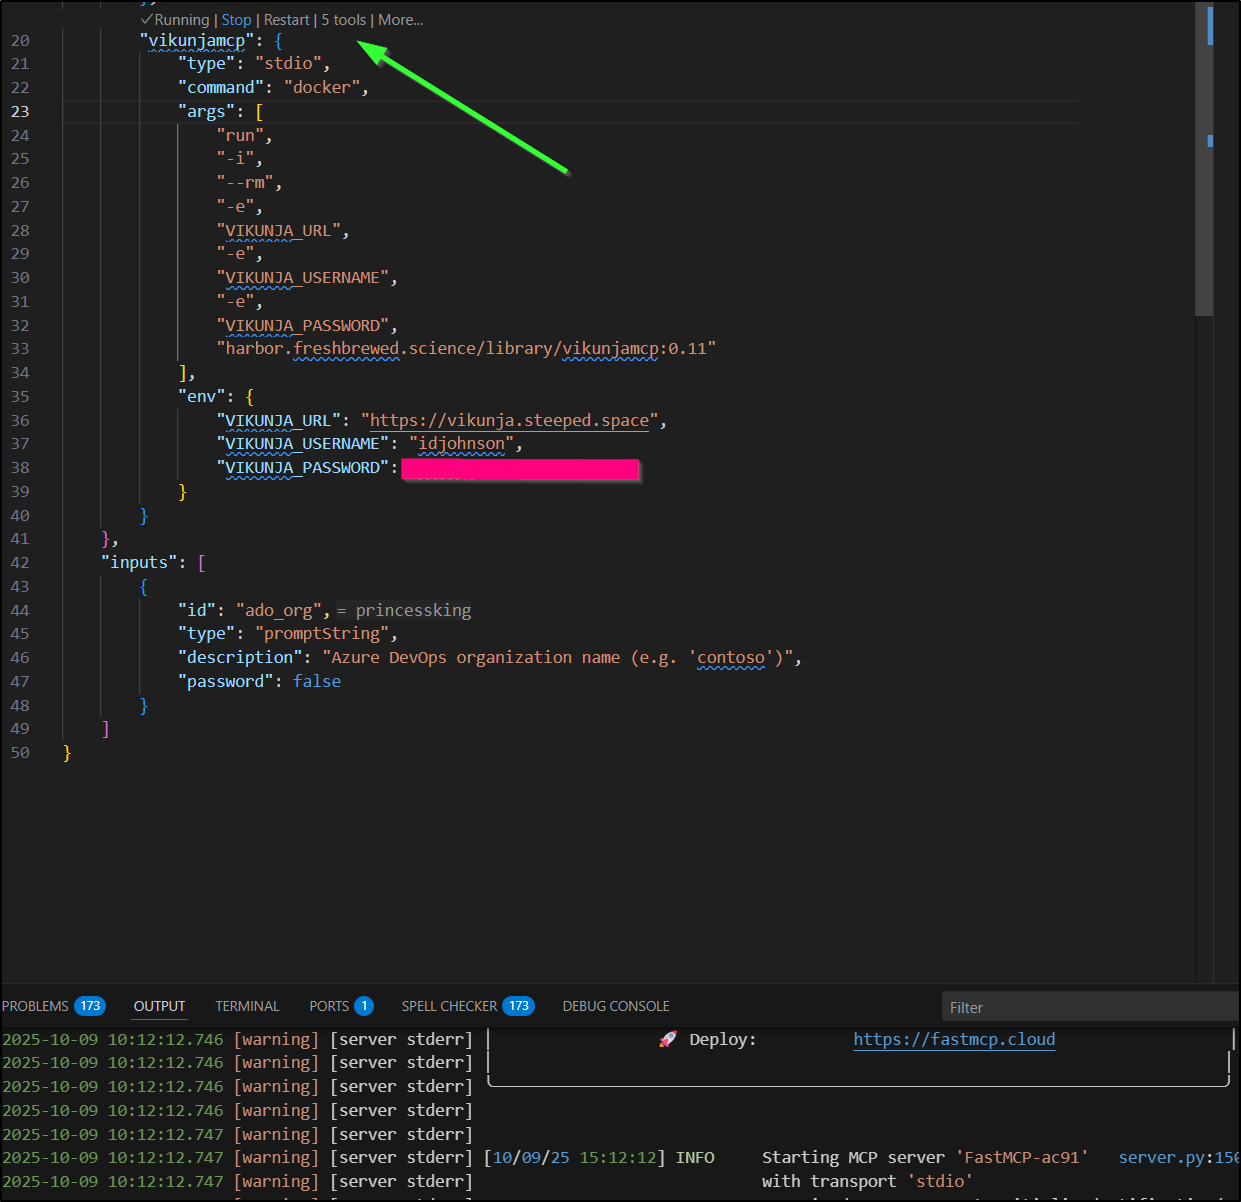Click the 1 badge next to PORTS
1241x1202 pixels.
[x=364, y=1006]
